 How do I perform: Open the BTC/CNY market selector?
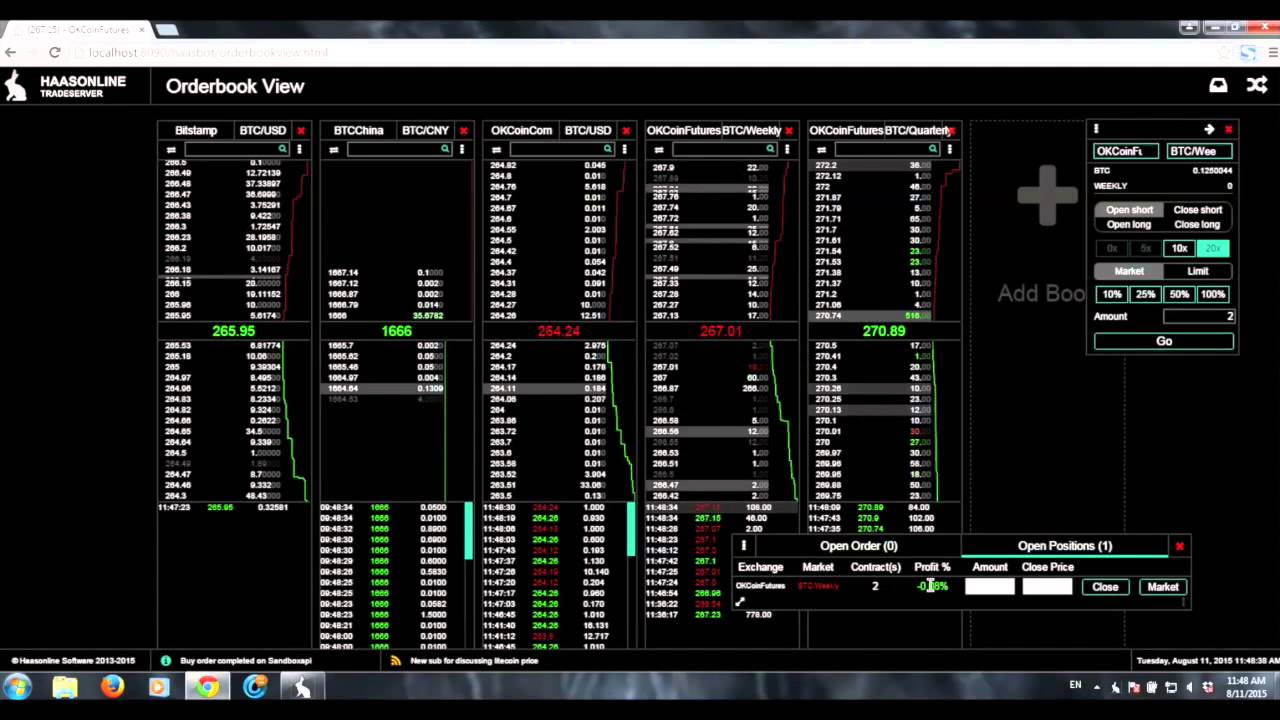pos(426,131)
